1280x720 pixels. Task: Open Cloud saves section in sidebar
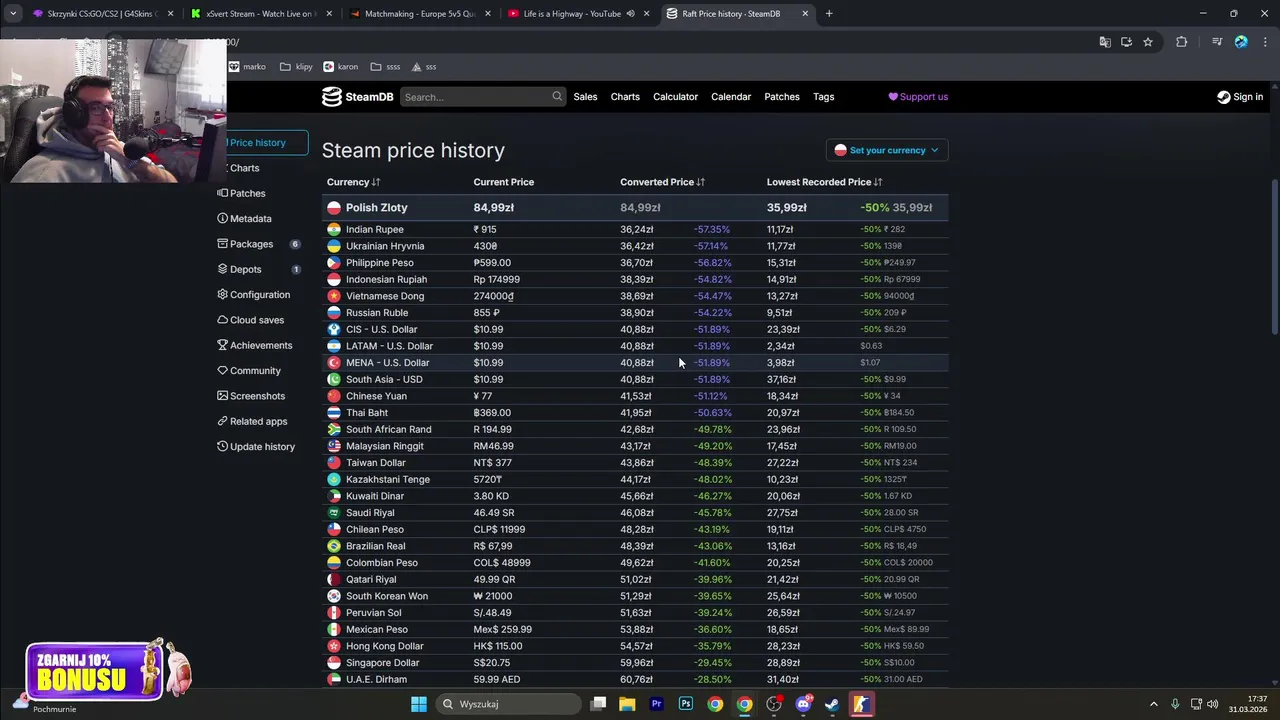252,320
